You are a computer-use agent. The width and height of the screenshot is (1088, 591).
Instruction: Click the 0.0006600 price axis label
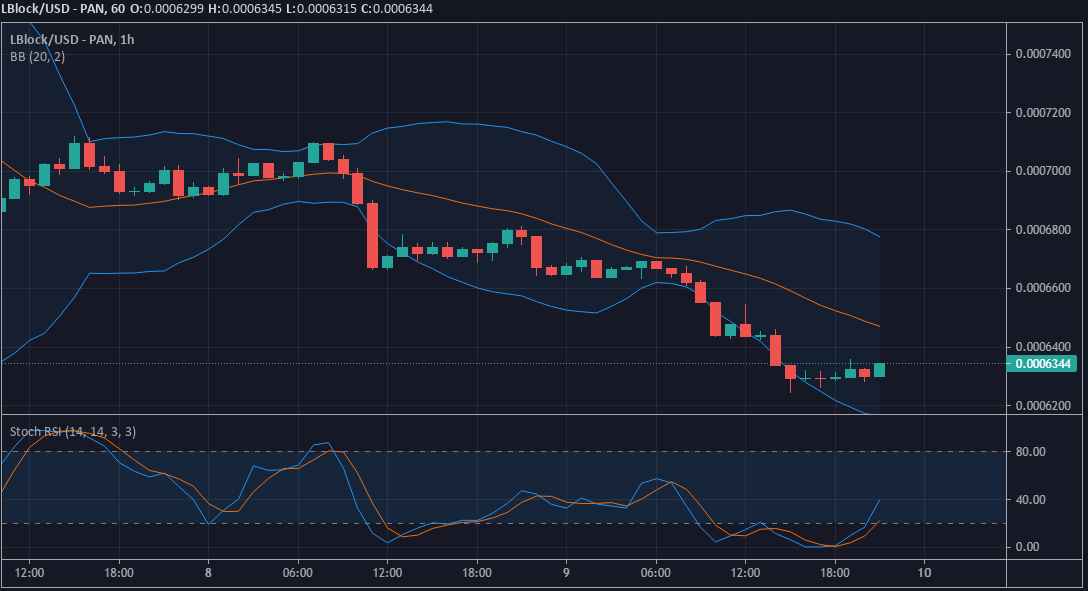pyautogui.click(x=1043, y=288)
